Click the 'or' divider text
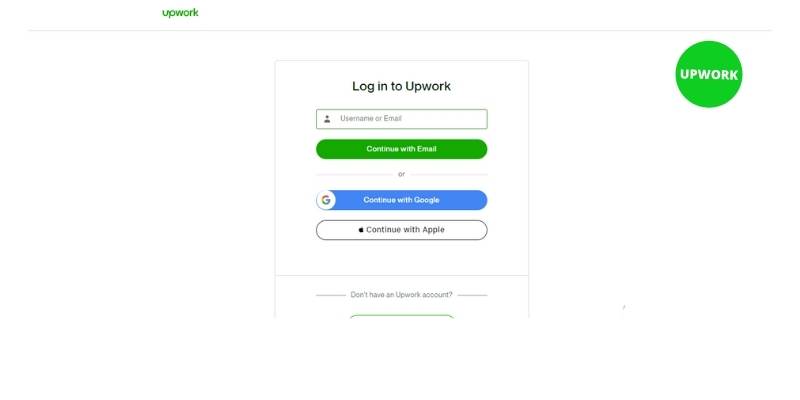 [402, 174]
